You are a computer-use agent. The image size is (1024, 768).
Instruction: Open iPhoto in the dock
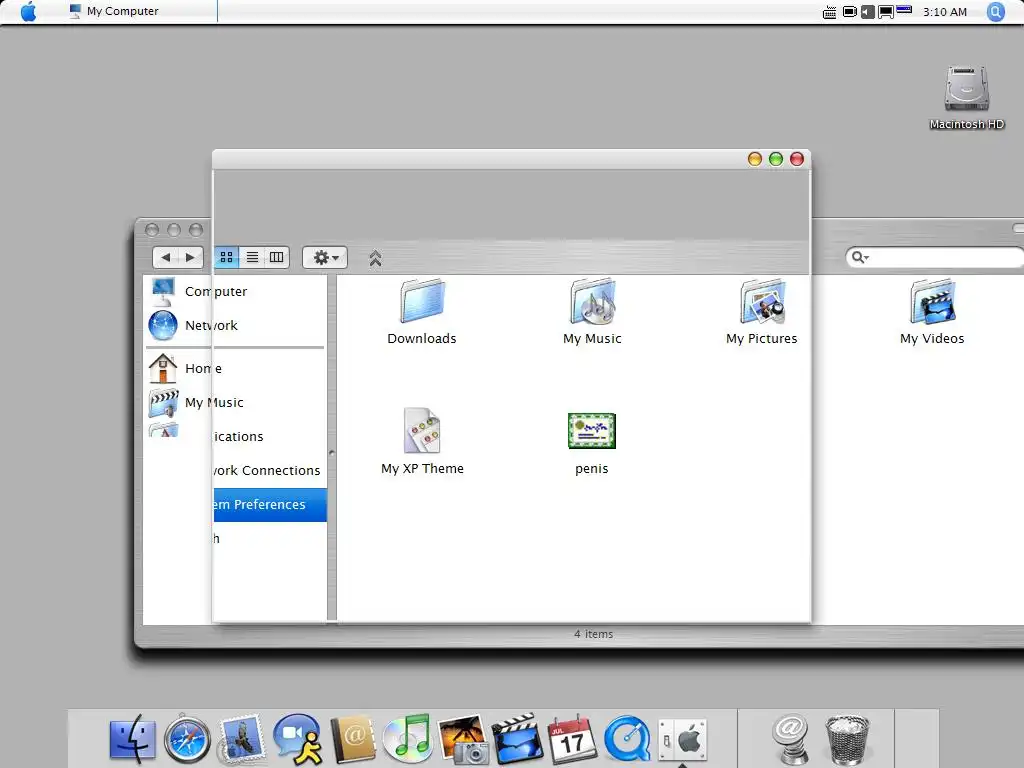coord(463,739)
